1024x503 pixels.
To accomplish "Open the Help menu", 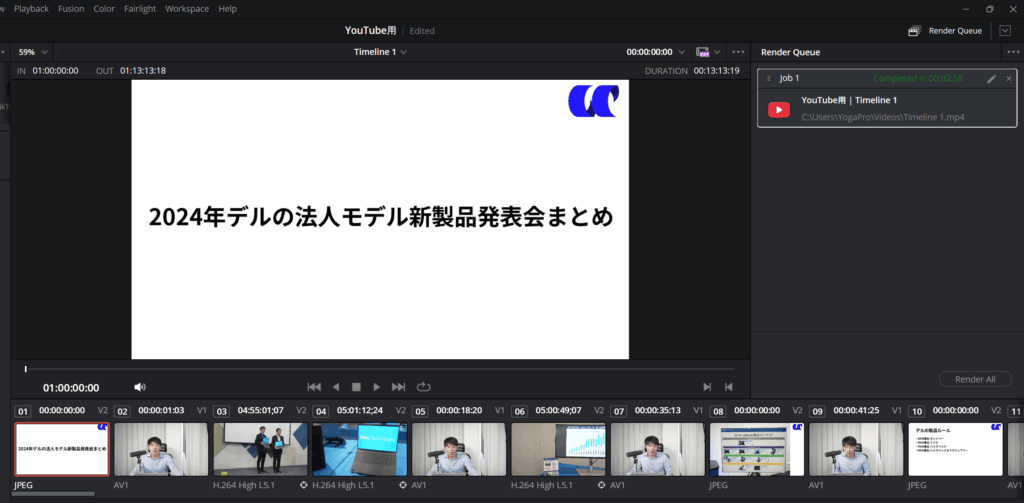I will coord(227,8).
